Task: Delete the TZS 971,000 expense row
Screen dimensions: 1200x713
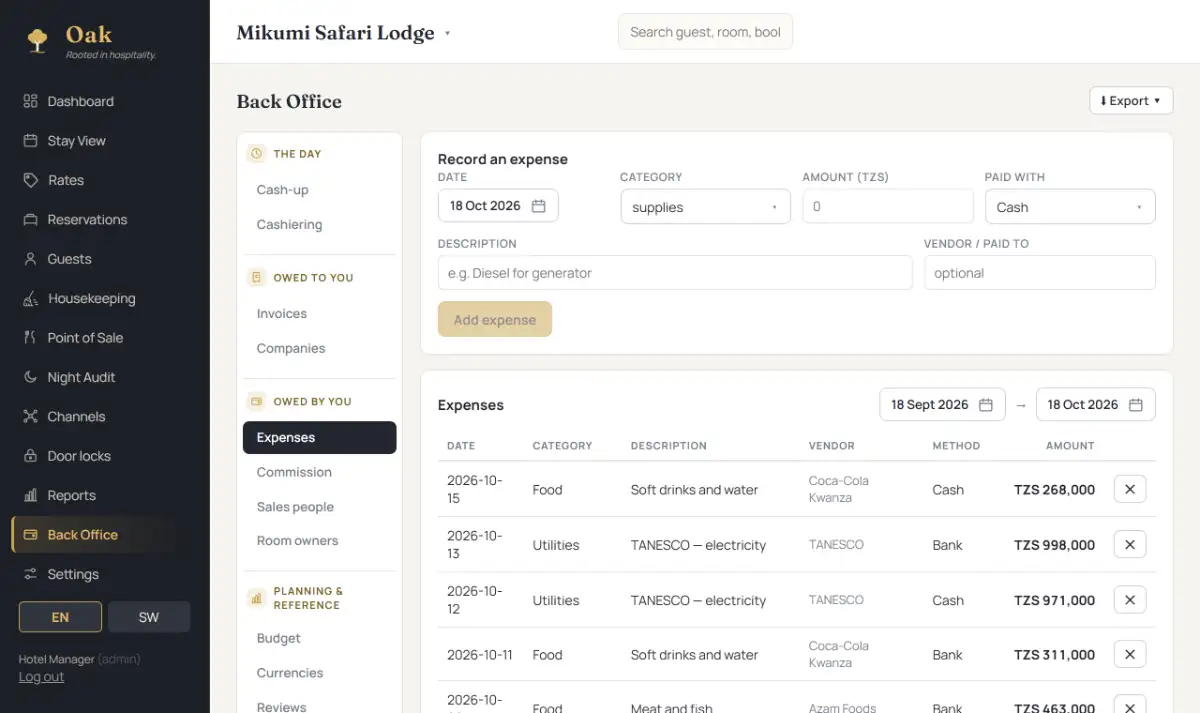Action: (1130, 600)
